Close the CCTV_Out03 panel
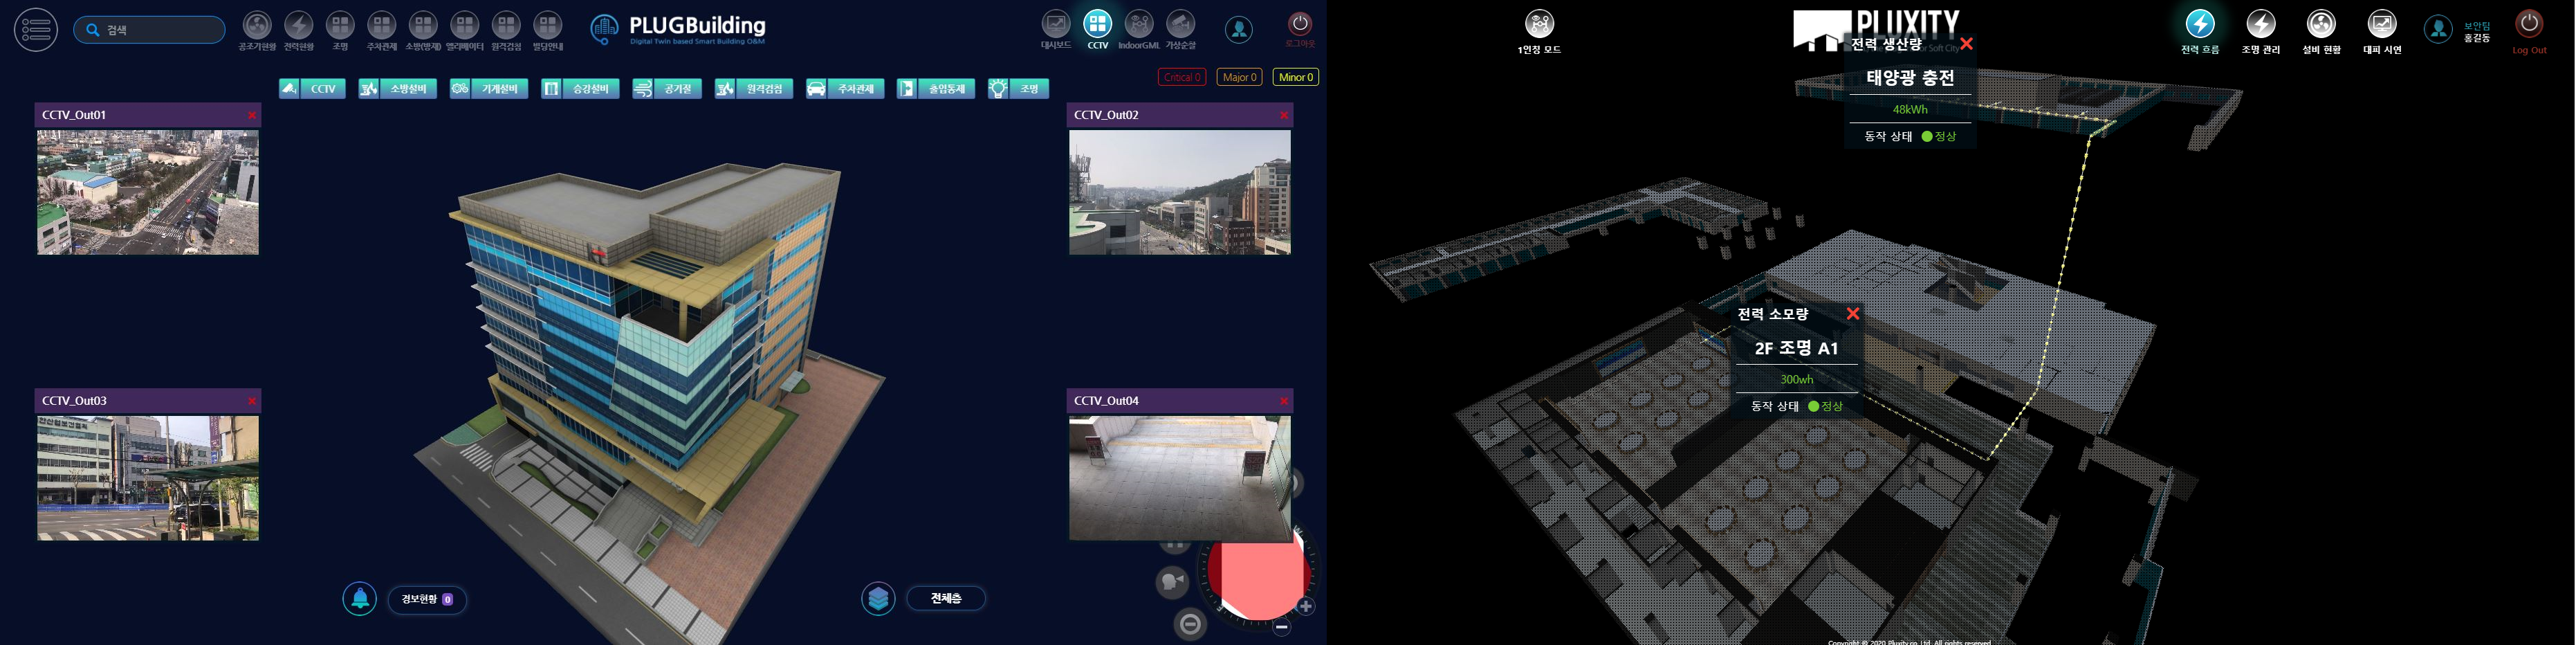 click(252, 401)
